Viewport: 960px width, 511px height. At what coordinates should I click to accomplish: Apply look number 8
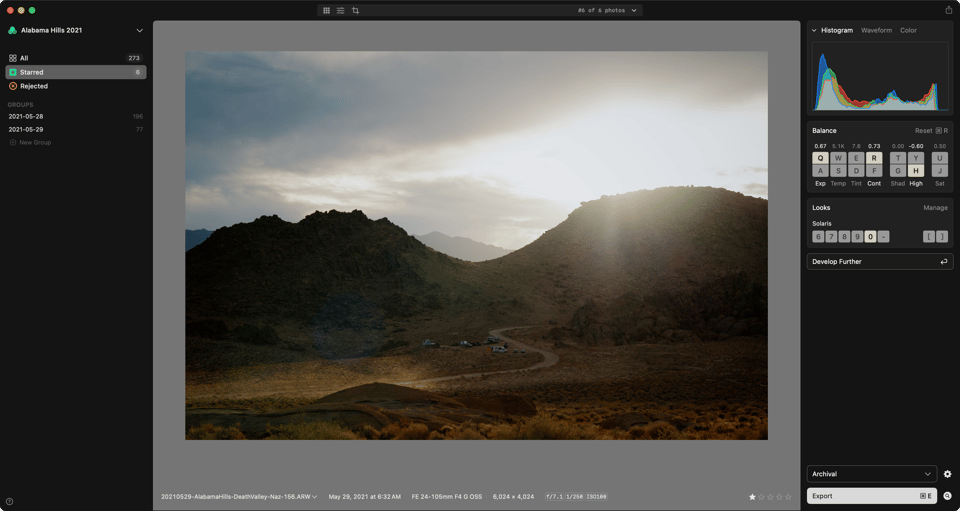pos(844,237)
